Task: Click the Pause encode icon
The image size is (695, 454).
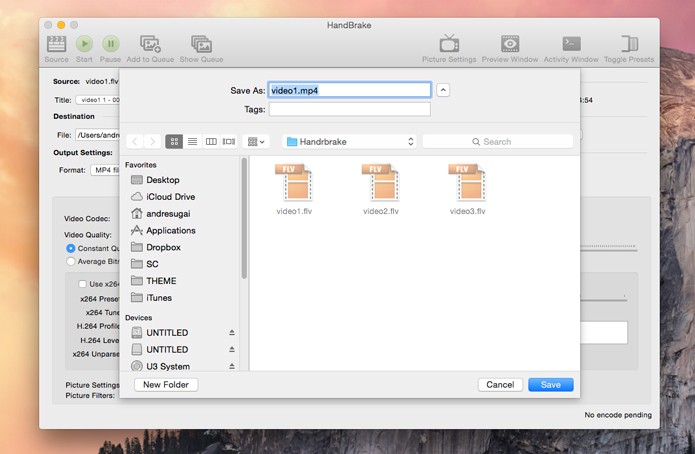Action: [x=110, y=44]
